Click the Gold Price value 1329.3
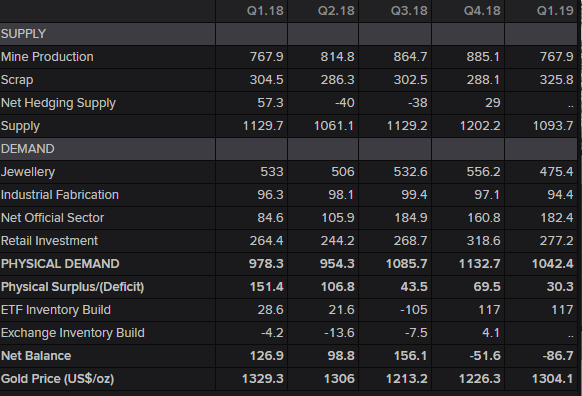582x396 pixels. (x=262, y=379)
